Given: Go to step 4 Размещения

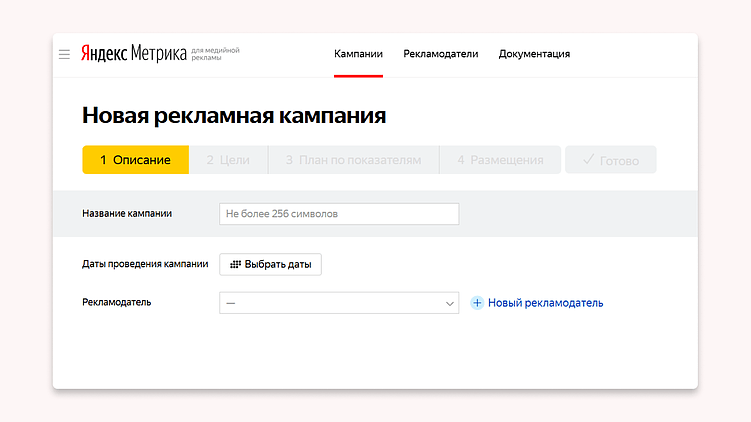Looking at the screenshot, I should click(500, 160).
